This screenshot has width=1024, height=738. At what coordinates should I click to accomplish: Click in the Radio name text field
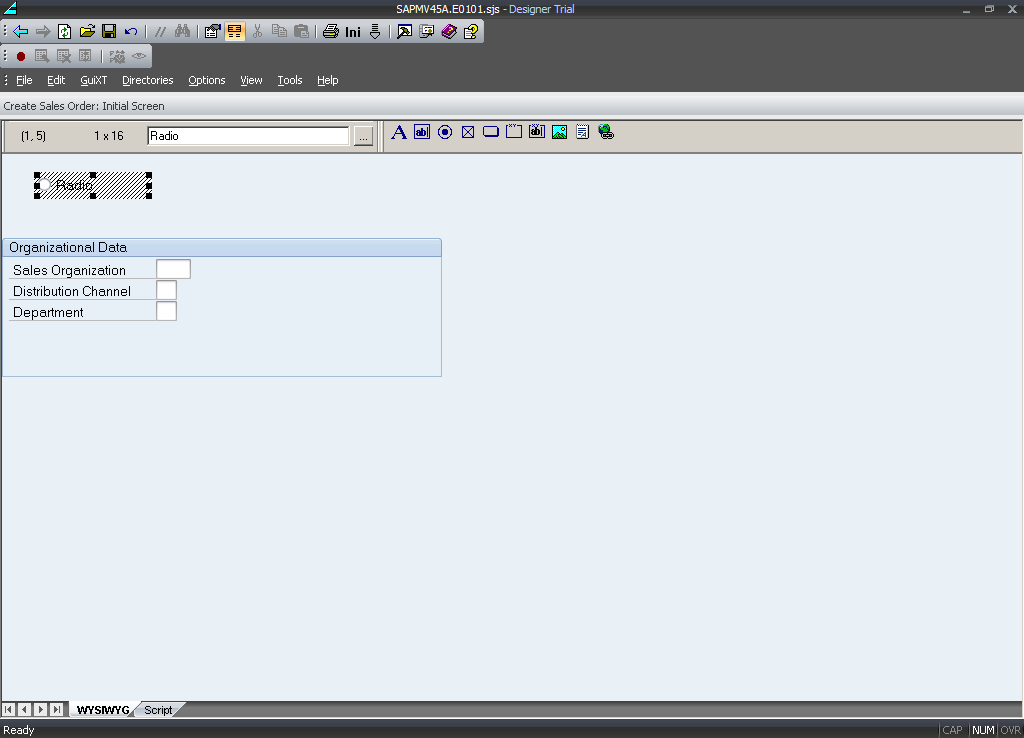click(x=247, y=136)
